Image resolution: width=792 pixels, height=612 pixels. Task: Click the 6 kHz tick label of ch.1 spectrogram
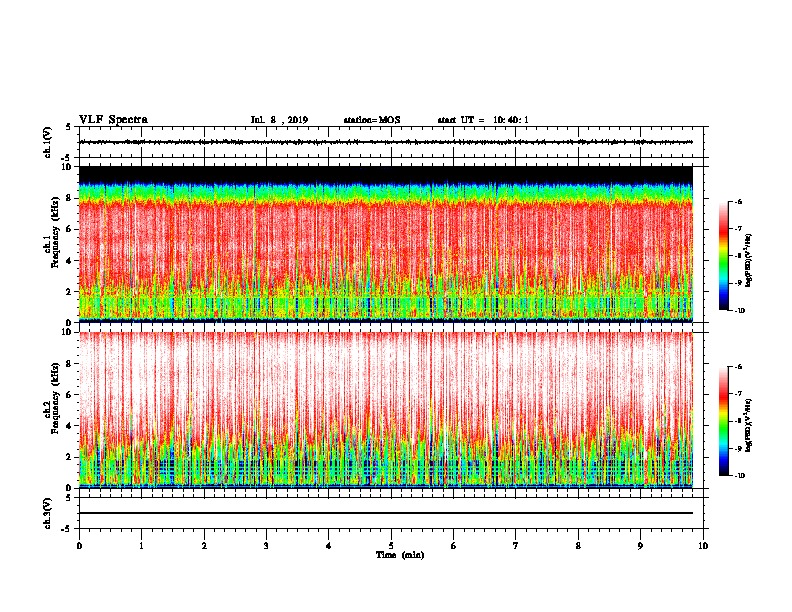click(68, 229)
